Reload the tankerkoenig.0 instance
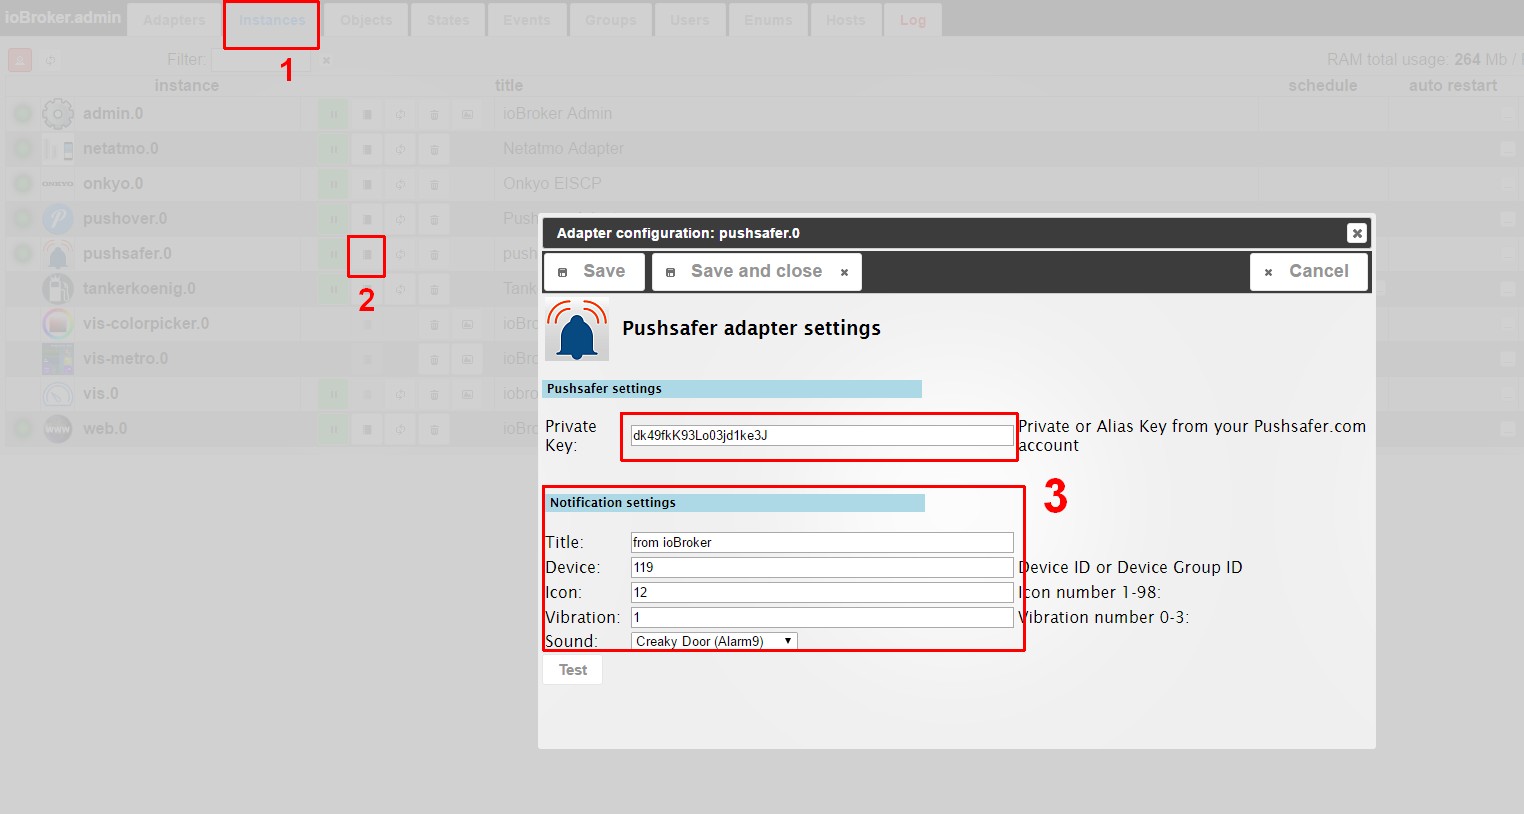This screenshot has width=1524, height=814. [400, 290]
